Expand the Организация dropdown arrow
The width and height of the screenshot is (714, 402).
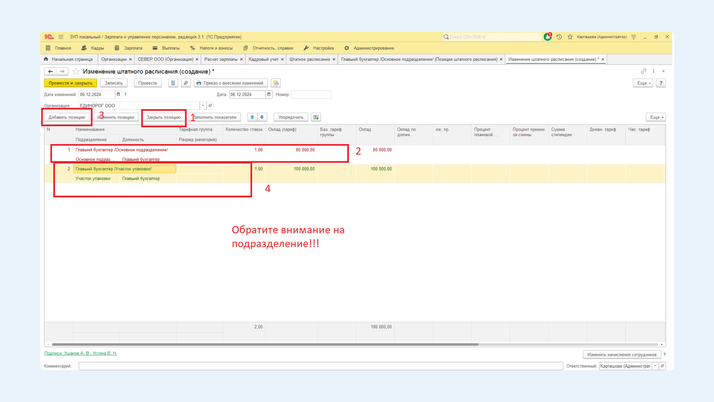pyautogui.click(x=202, y=105)
